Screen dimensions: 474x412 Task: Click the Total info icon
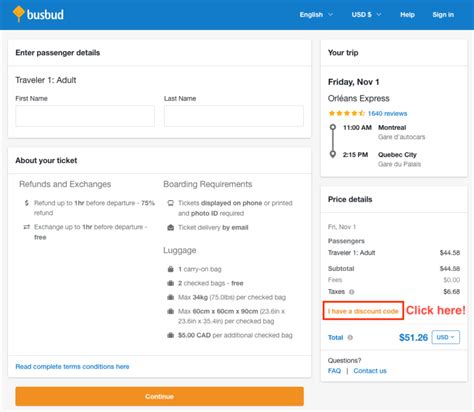350,338
